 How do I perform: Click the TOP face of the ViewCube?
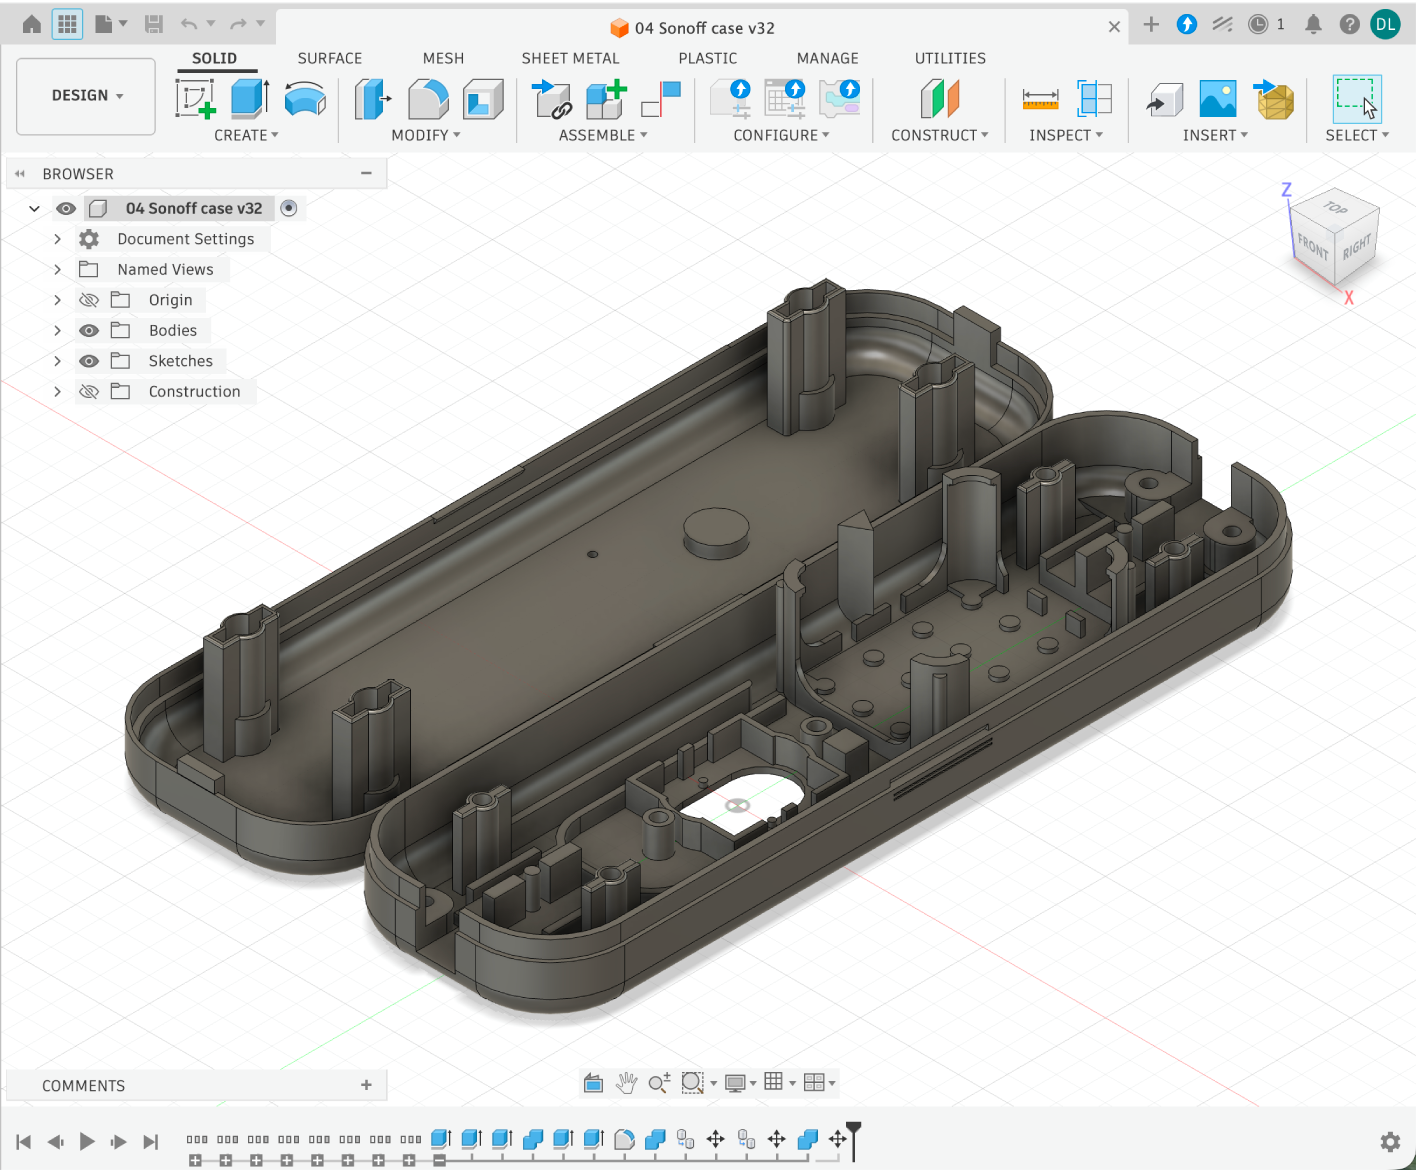(x=1336, y=208)
